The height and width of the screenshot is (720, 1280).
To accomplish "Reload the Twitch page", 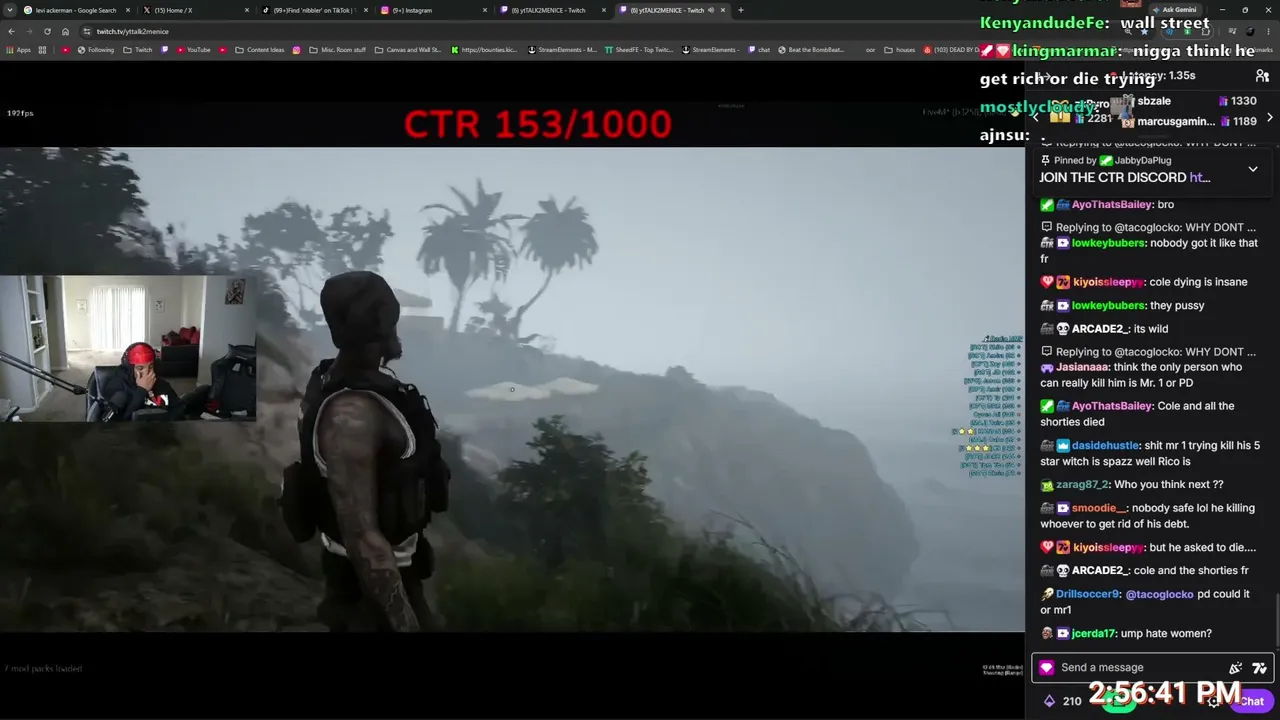I will 47,31.
